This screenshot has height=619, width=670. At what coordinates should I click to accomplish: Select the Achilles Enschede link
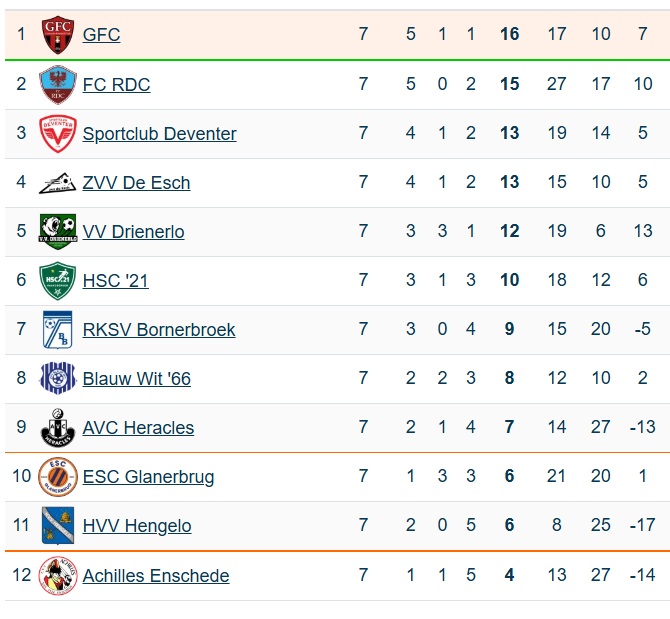156,576
